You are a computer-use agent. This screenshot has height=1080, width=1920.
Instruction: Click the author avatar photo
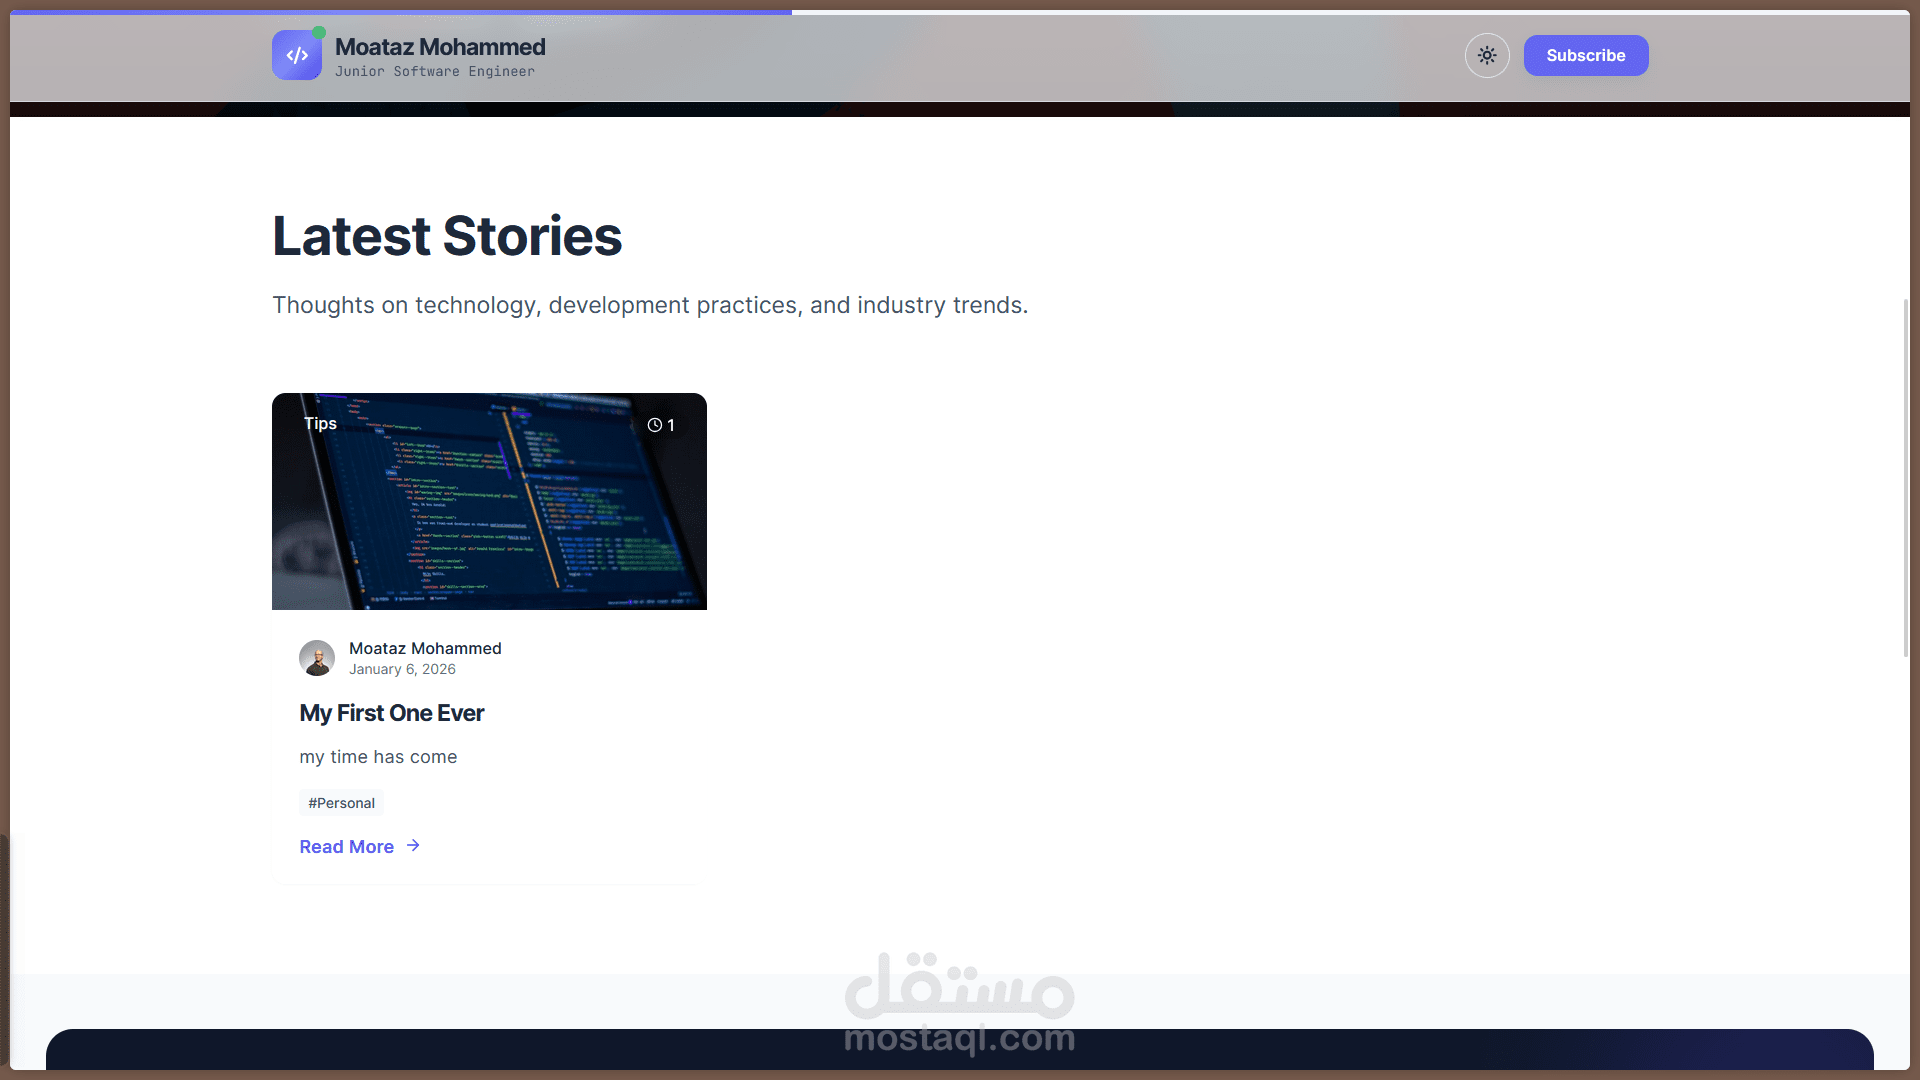317,658
